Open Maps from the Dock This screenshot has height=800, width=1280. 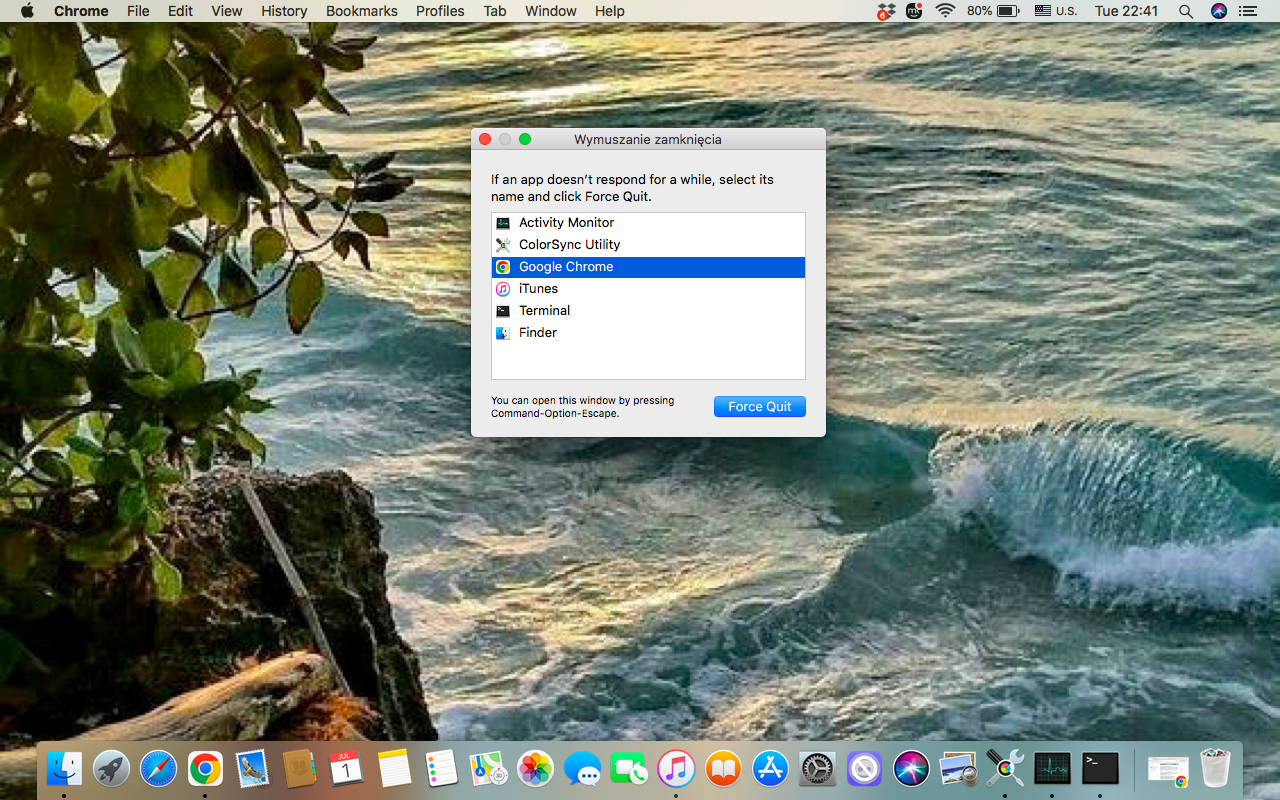[x=487, y=769]
